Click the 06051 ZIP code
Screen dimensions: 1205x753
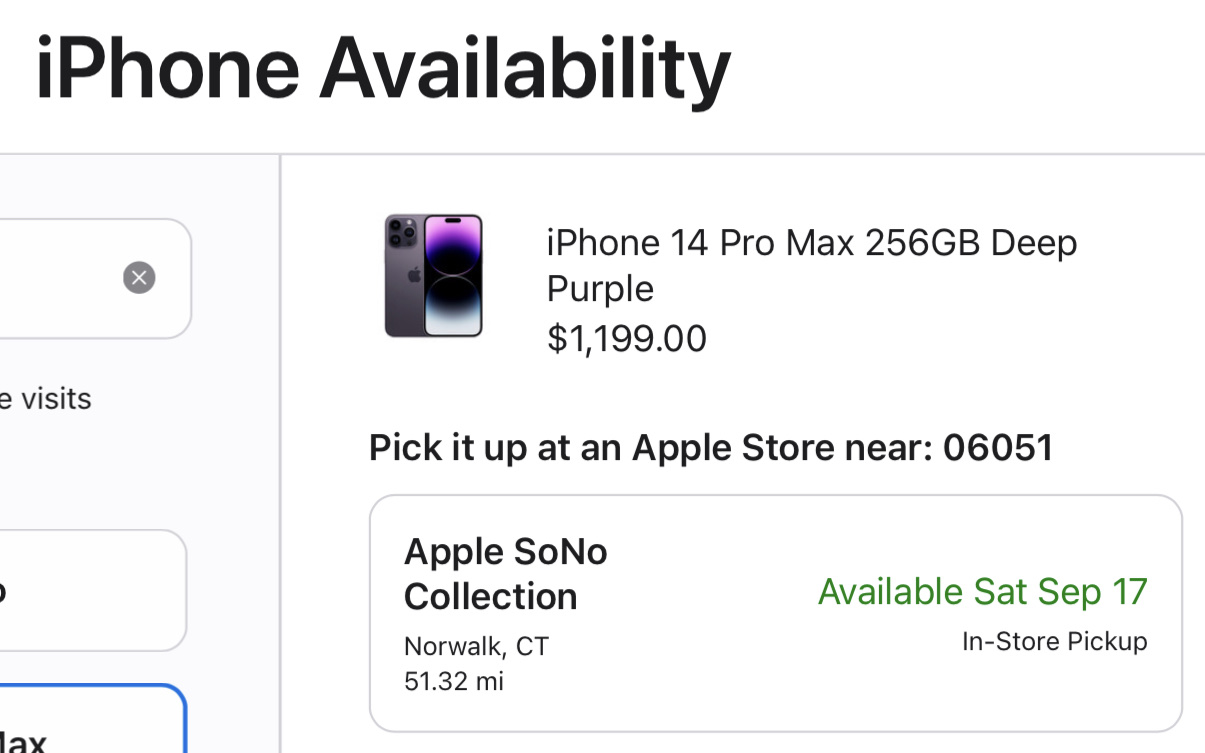pos(998,447)
